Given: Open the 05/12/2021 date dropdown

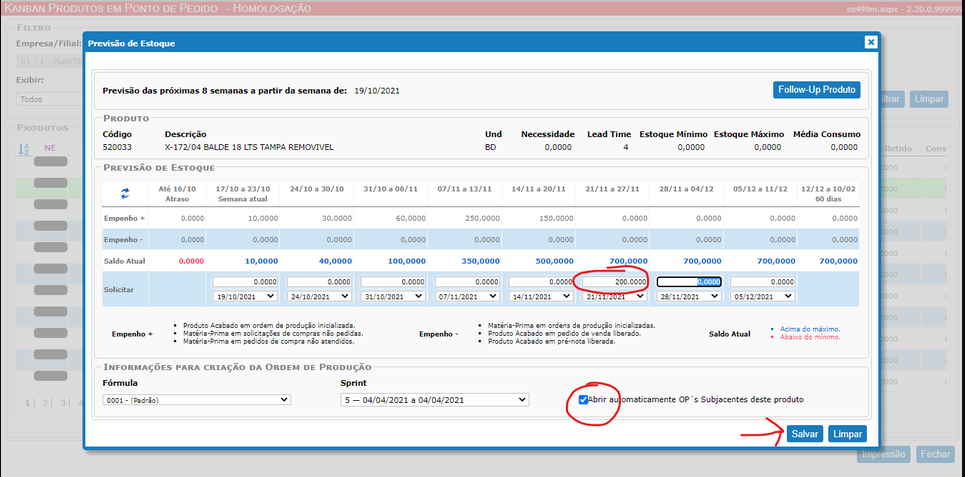Looking at the screenshot, I should [763, 296].
